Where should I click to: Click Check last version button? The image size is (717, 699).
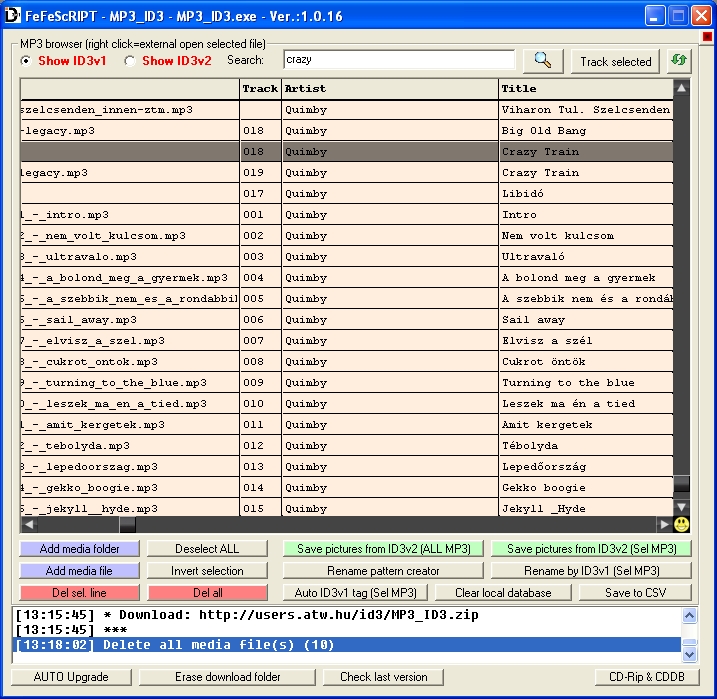(383, 677)
